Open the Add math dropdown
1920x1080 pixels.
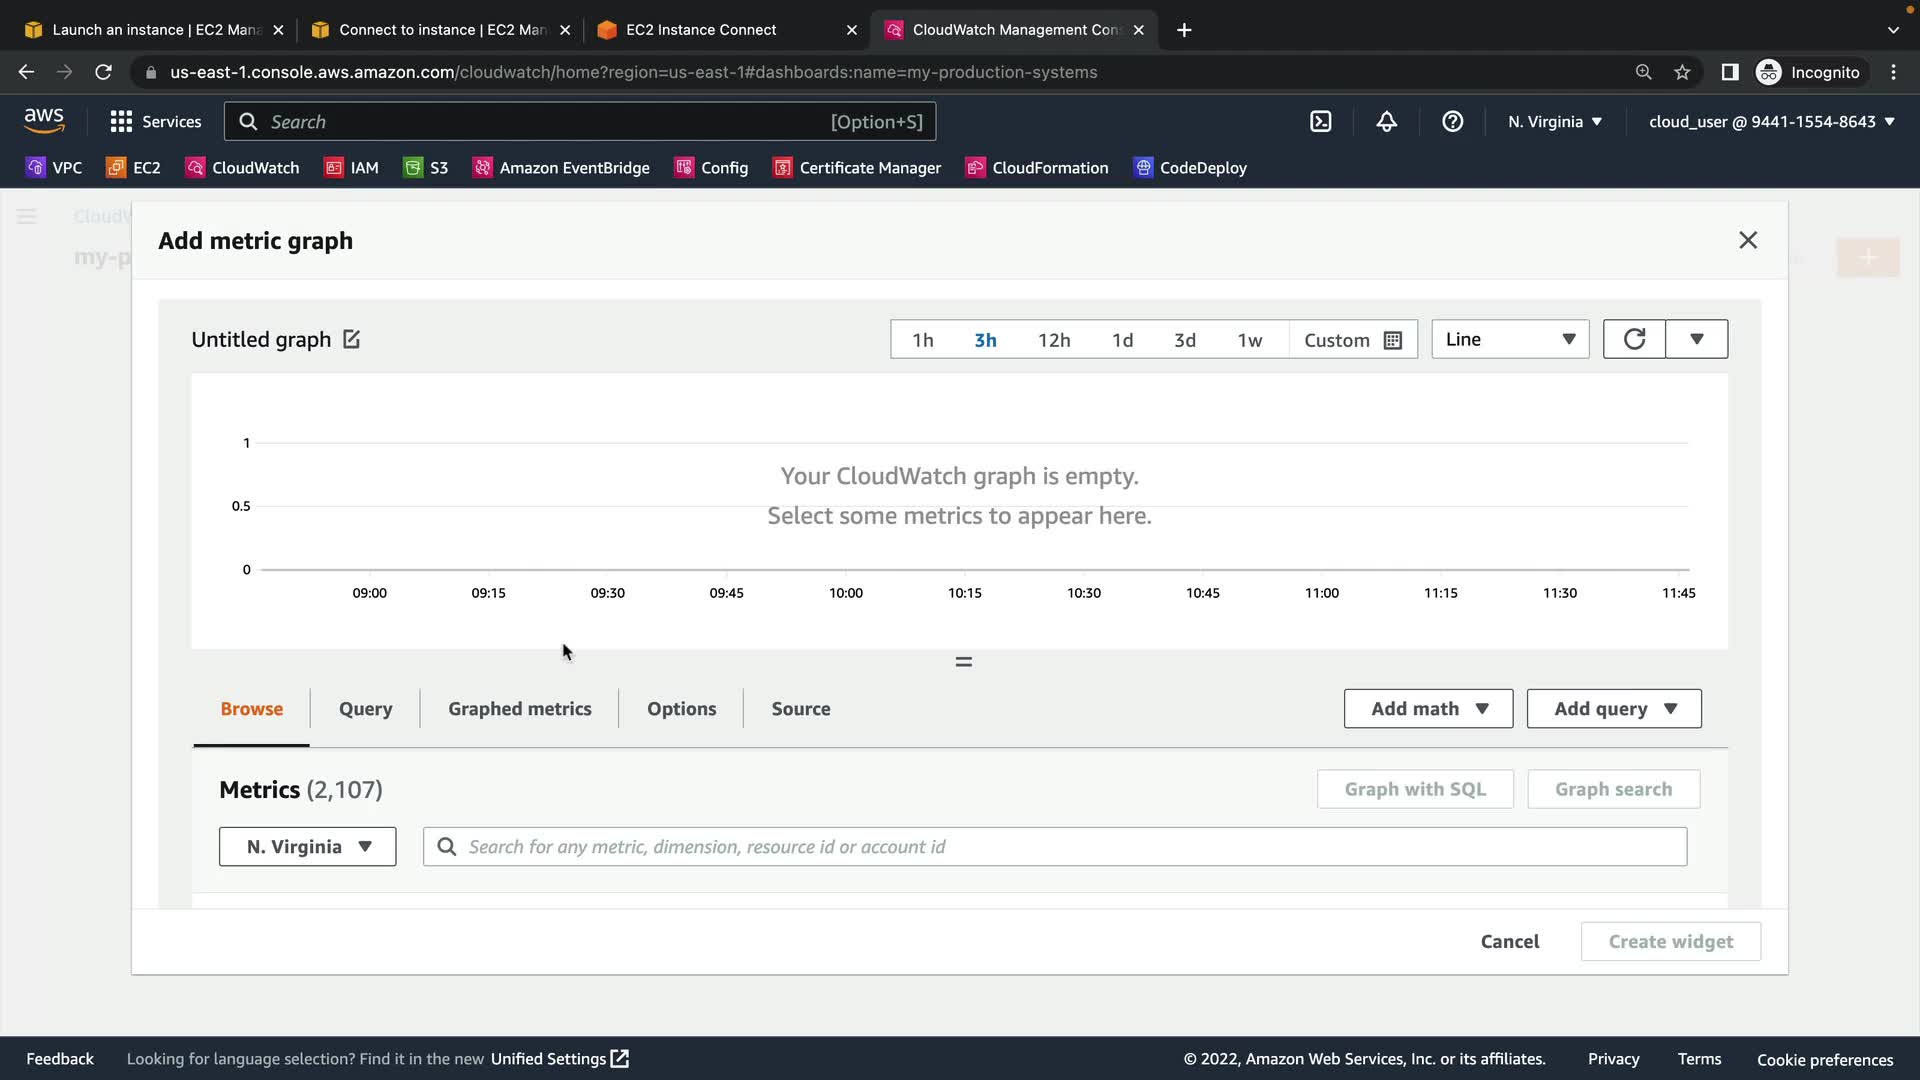coord(1427,709)
